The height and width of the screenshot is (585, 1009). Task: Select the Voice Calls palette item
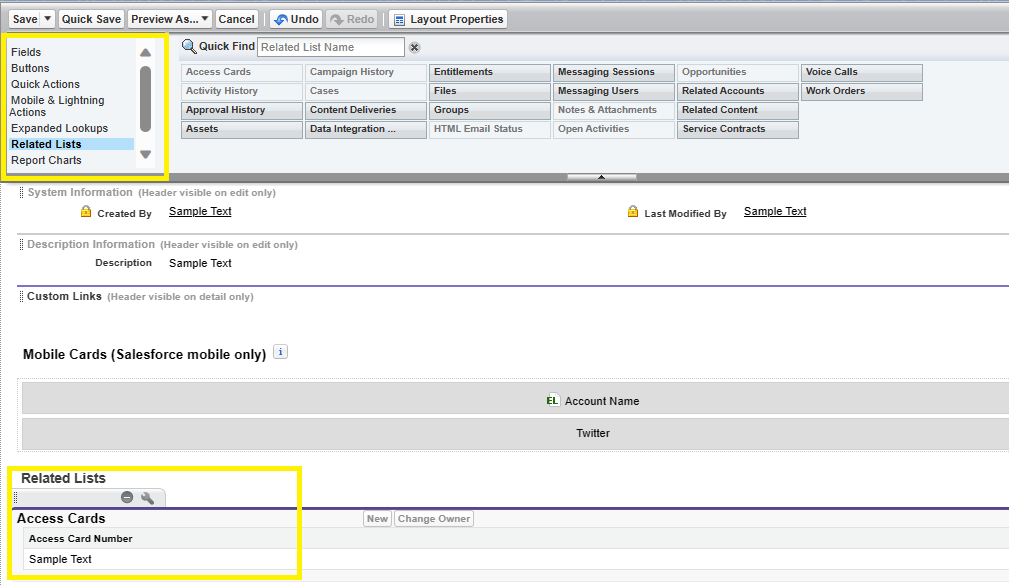(862, 72)
